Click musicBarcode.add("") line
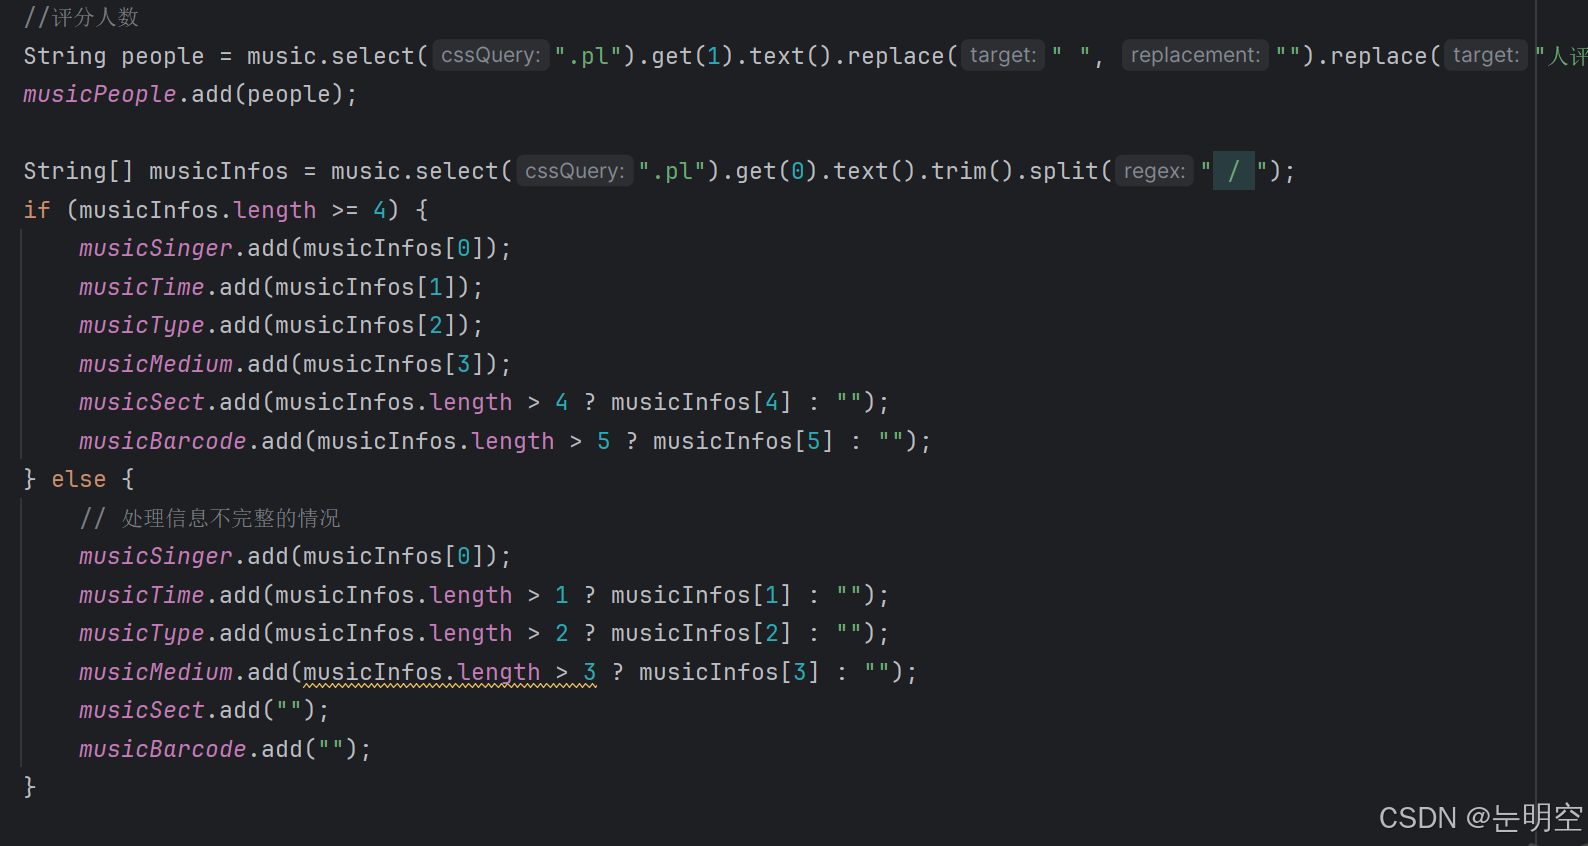Screen dimensions: 1588x846 [225, 749]
